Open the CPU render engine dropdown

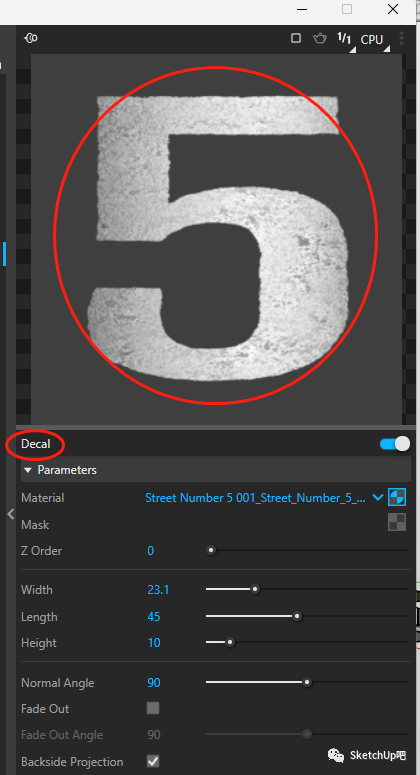[374, 40]
